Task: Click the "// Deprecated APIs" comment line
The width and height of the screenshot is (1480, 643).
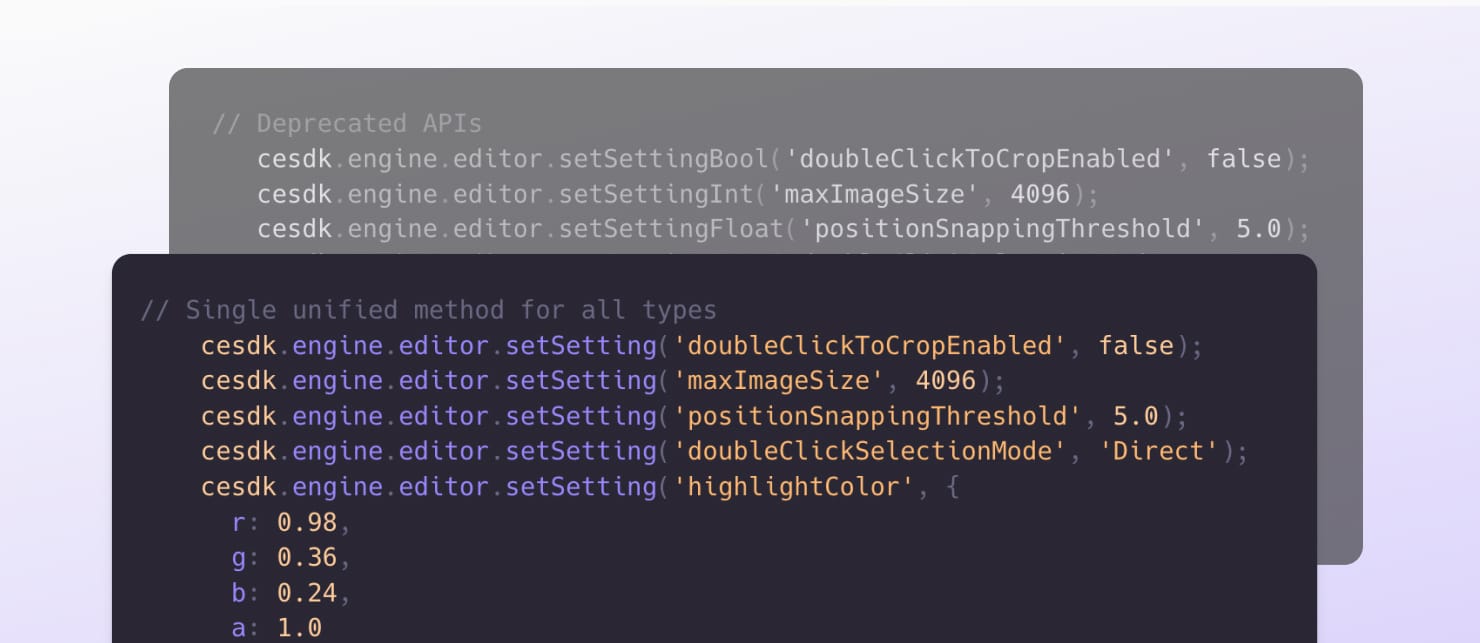Action: pos(346,124)
